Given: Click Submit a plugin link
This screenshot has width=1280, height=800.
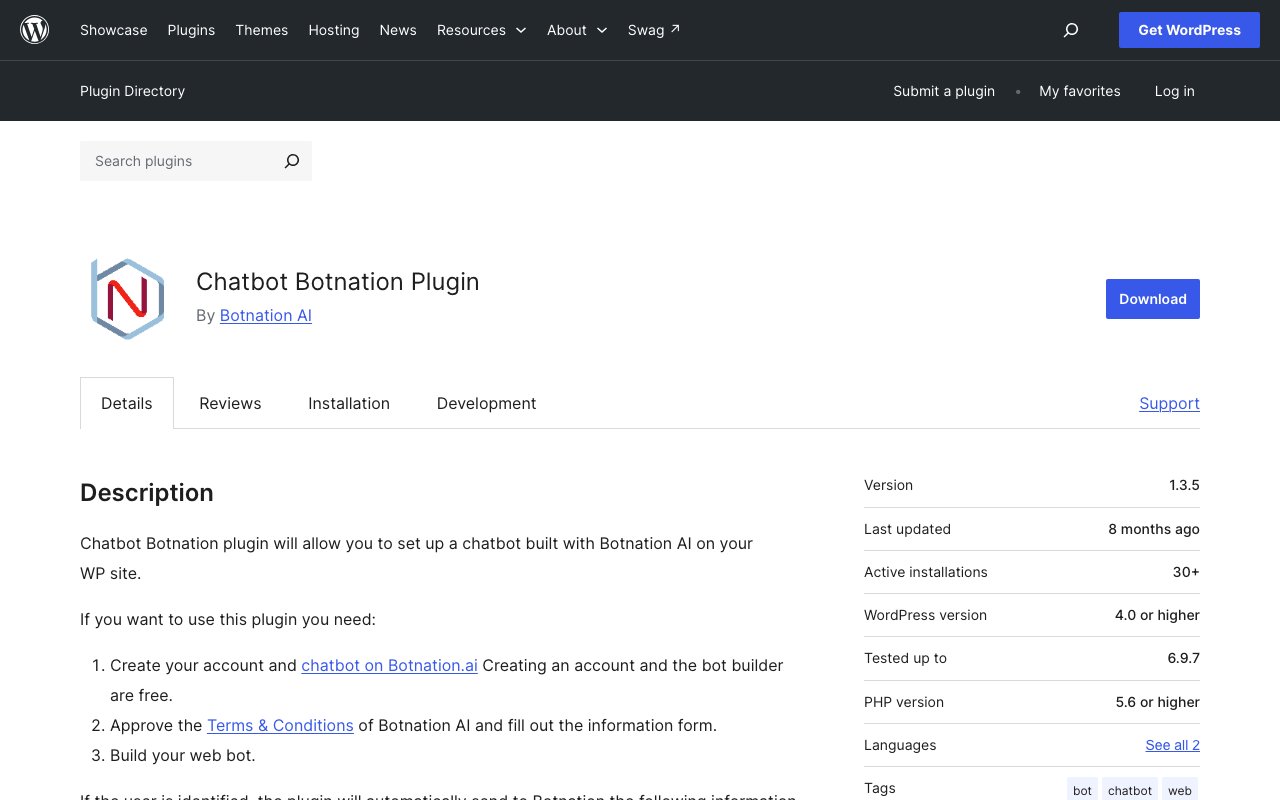Looking at the screenshot, I should click(944, 91).
